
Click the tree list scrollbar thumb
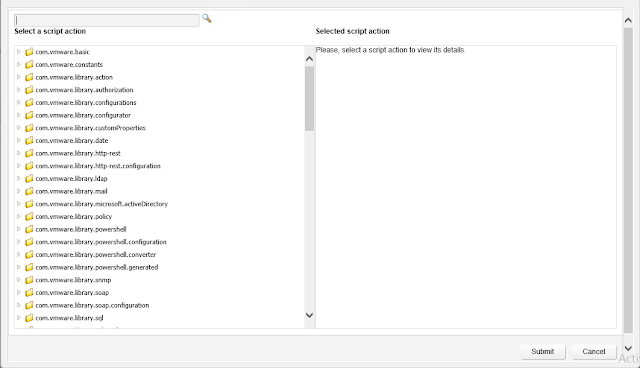tap(309, 98)
